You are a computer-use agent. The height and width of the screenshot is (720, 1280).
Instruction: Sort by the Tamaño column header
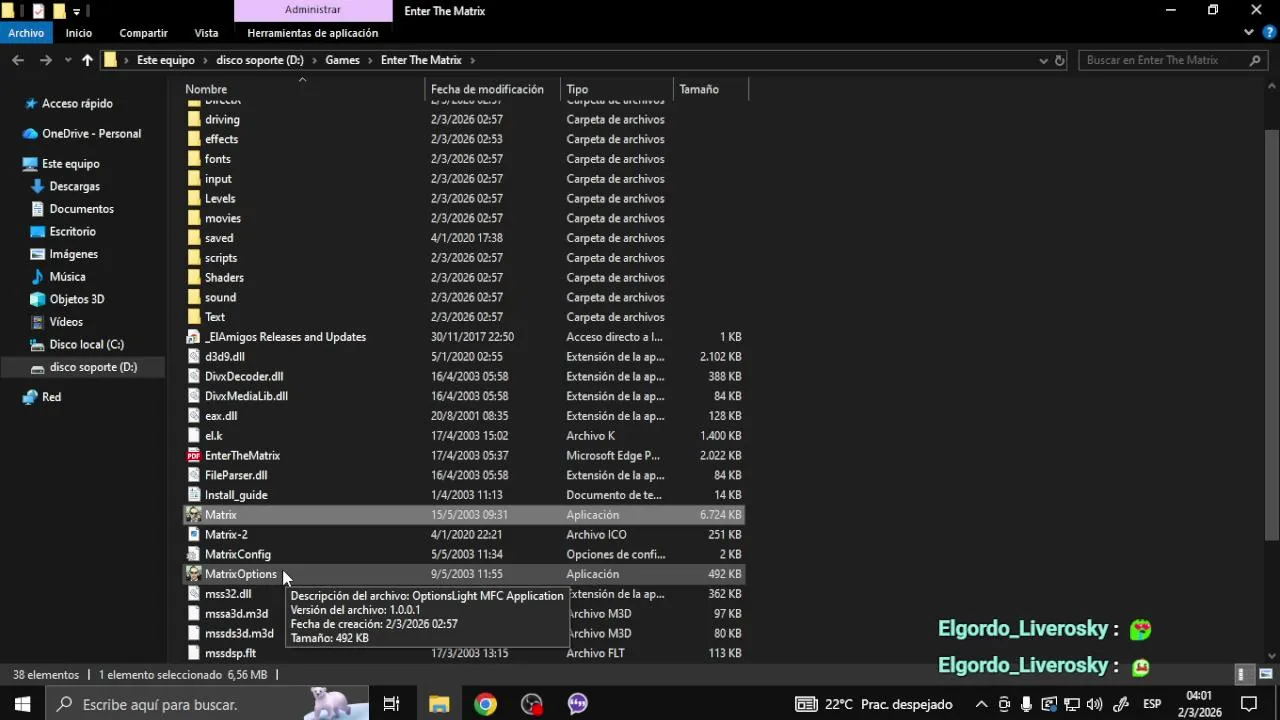coord(710,89)
